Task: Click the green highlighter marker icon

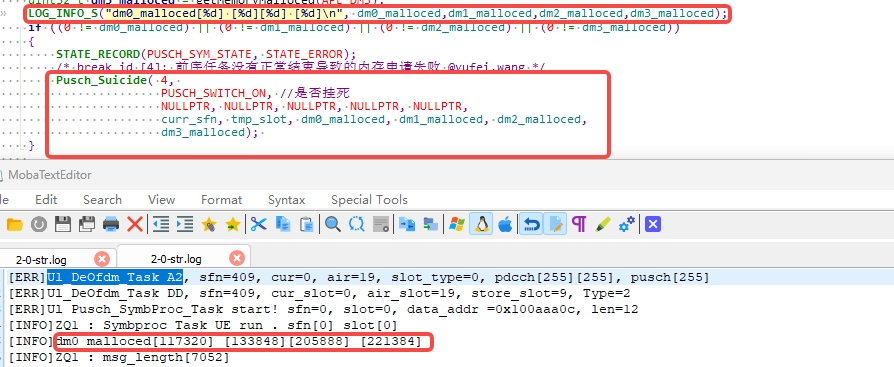Action: point(603,225)
